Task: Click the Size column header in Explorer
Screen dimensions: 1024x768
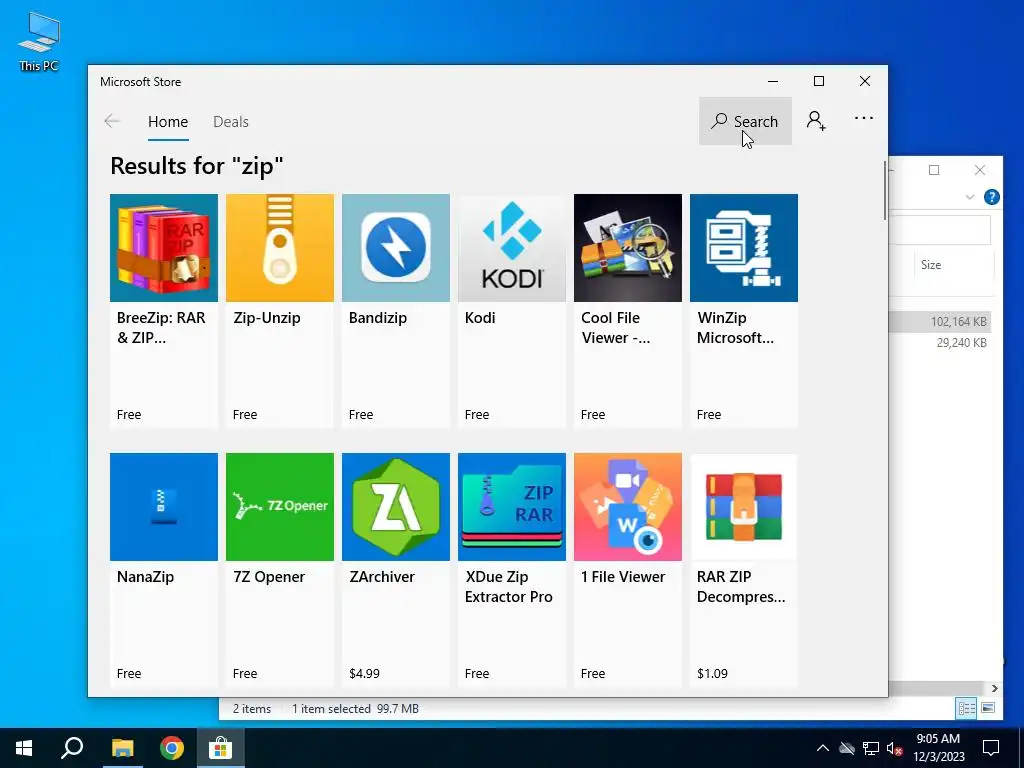Action: [x=931, y=264]
